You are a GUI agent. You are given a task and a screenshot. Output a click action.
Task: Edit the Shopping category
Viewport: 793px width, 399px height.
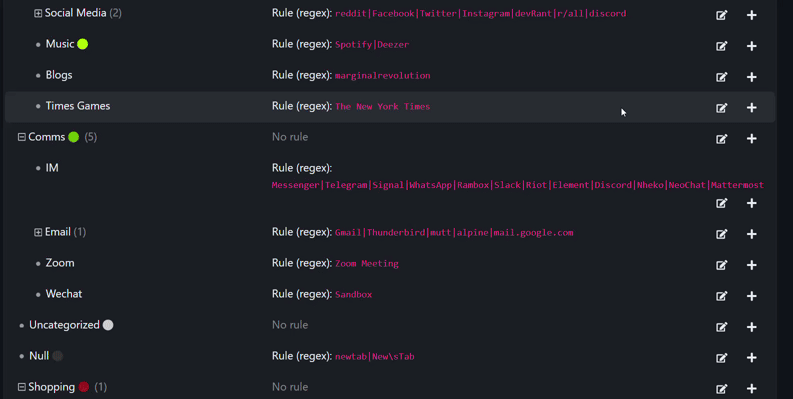pos(722,388)
